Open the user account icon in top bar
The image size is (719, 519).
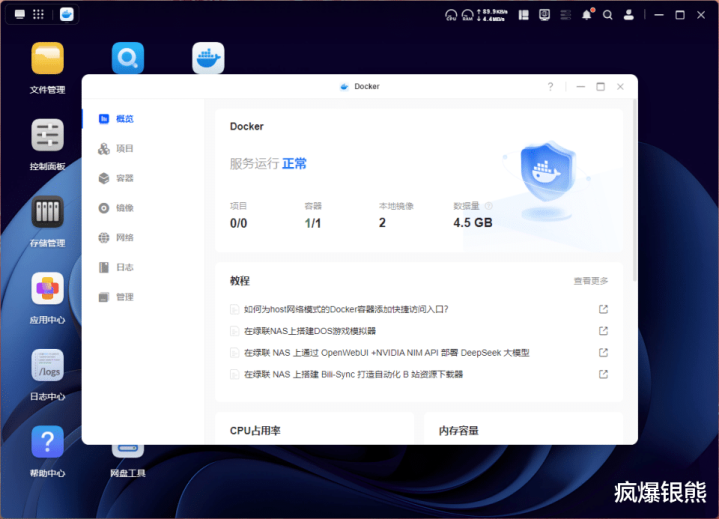(629, 15)
